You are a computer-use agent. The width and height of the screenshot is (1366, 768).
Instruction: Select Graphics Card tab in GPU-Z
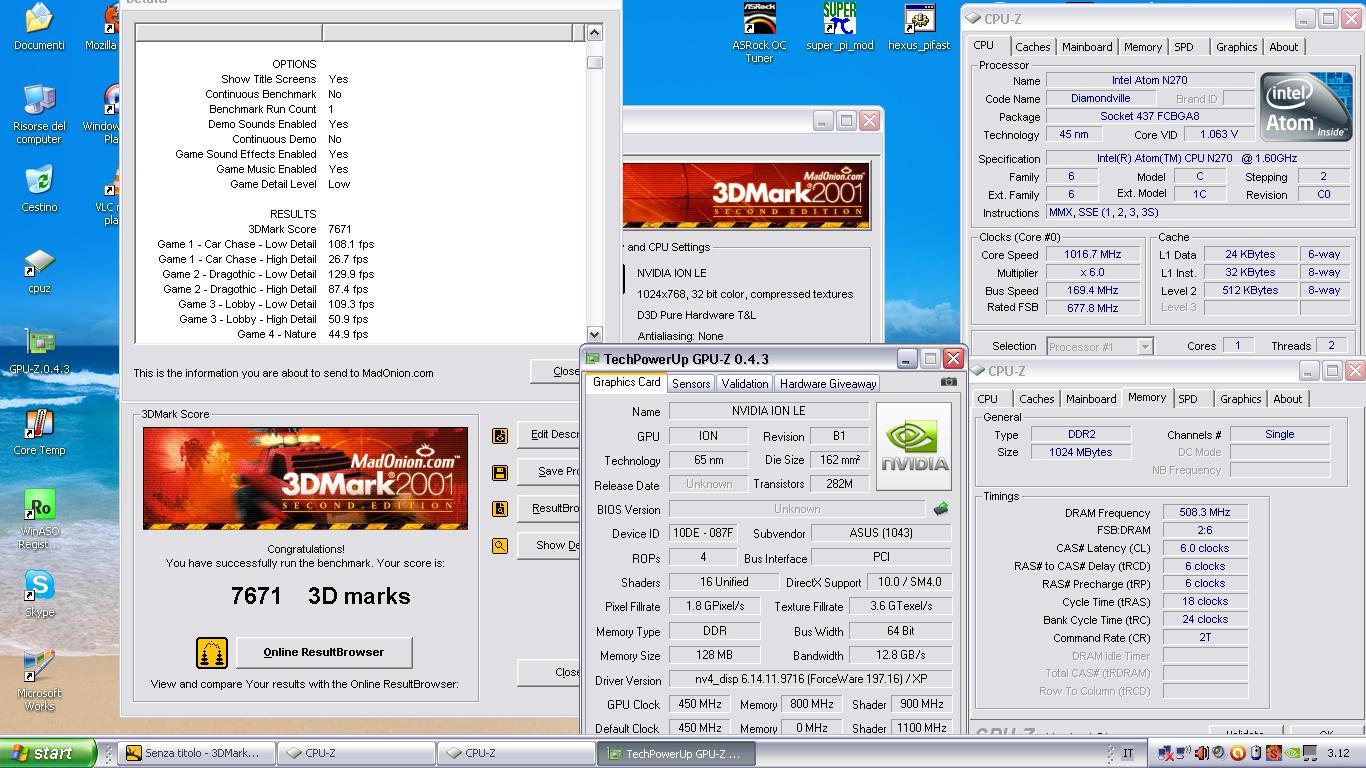point(626,382)
